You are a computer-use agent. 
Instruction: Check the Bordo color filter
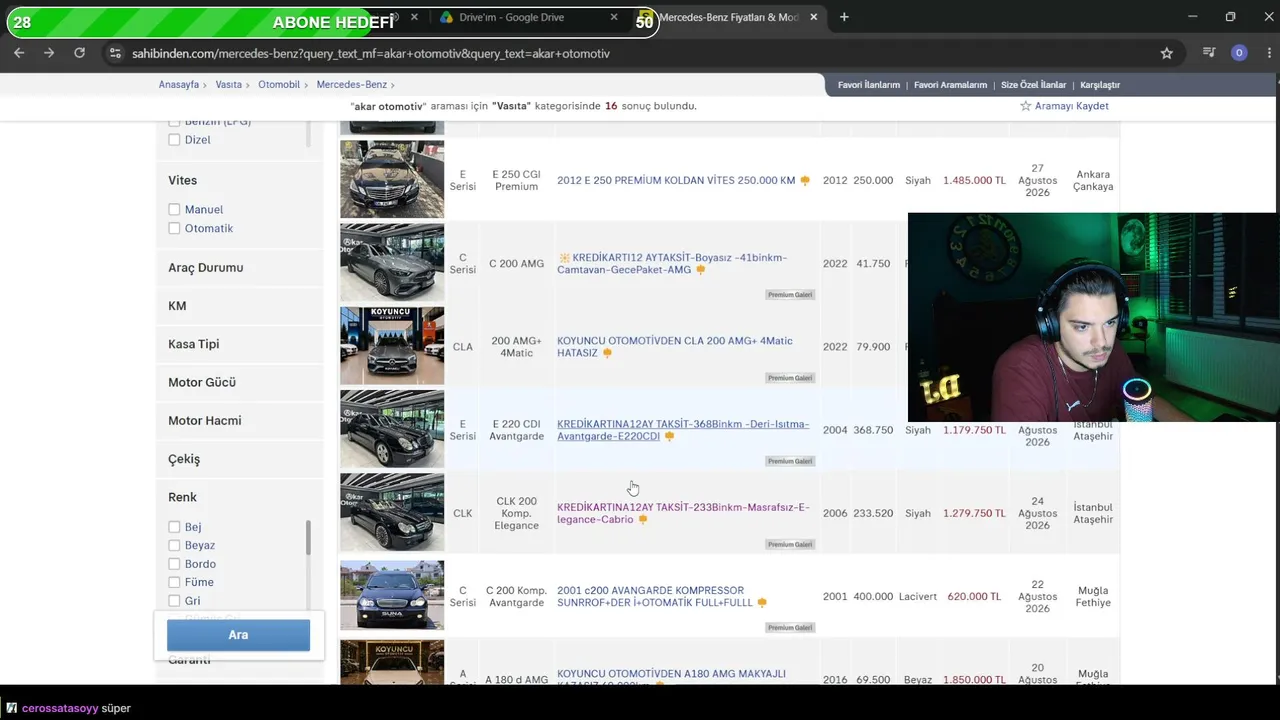click(174, 564)
